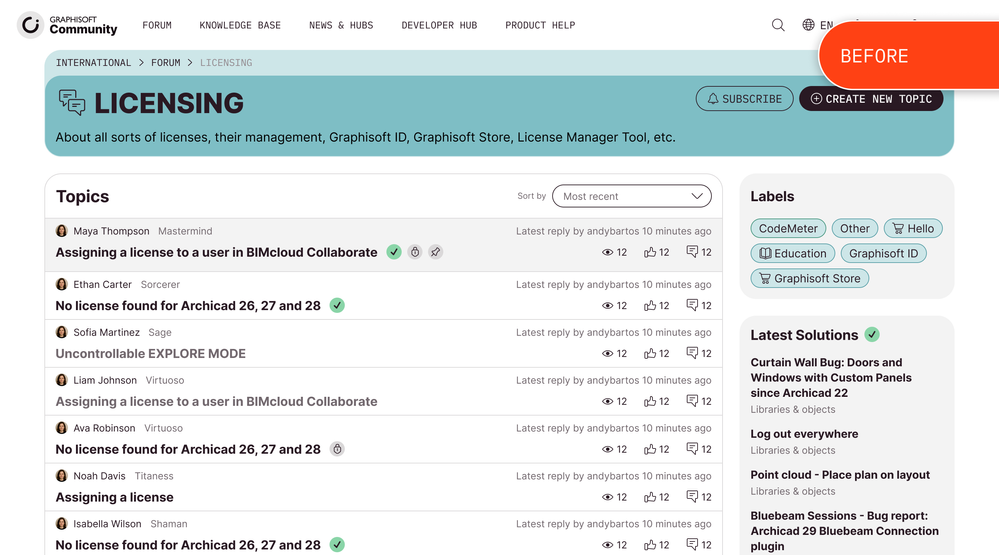Open the Product Help menu

point(540,25)
